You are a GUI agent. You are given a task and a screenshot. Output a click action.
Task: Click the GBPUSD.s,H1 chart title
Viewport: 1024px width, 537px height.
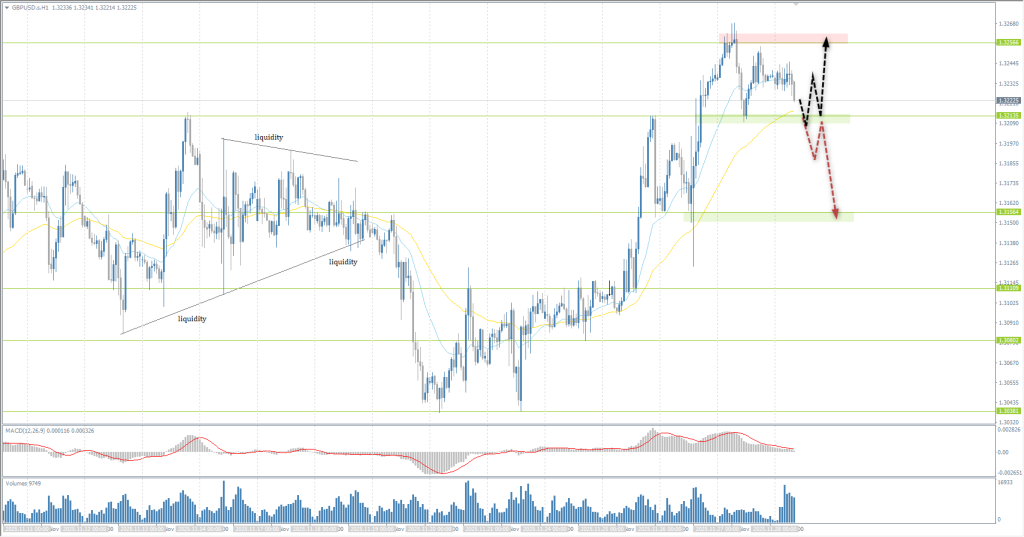tap(32, 6)
